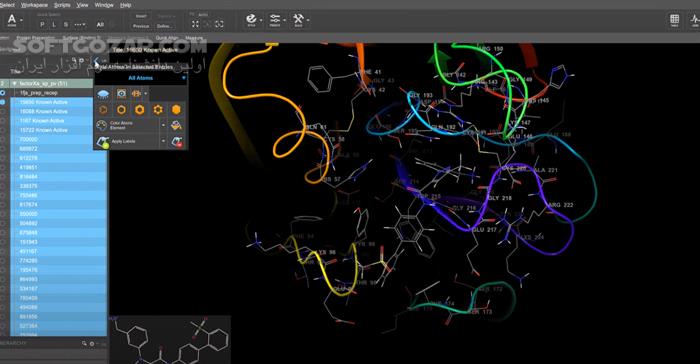Image resolution: width=700 pixels, height=364 pixels.
Task: Open the Presets sliders icon
Action: point(275,19)
